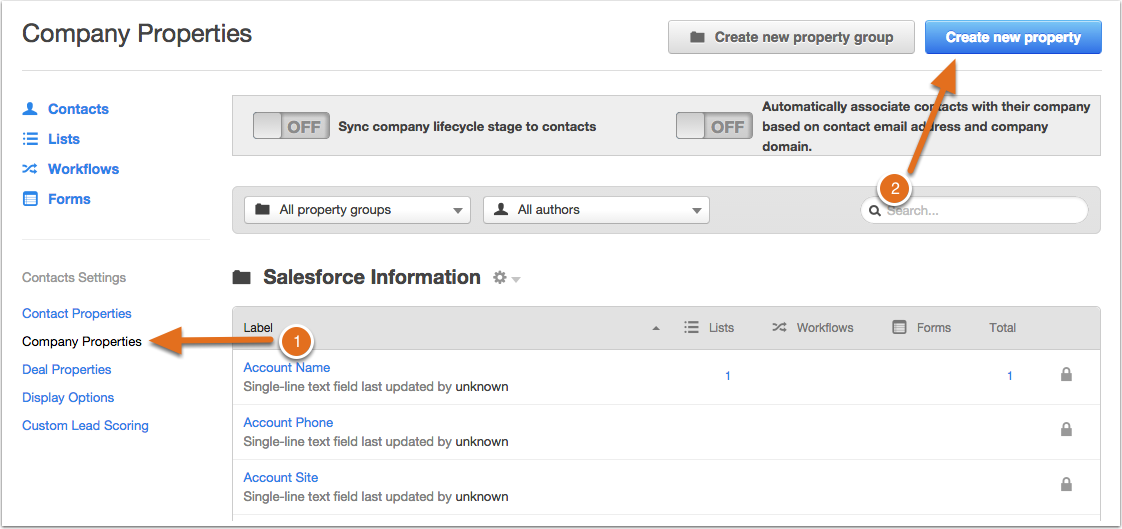Open Salesforce Information gear settings menu

point(506,278)
